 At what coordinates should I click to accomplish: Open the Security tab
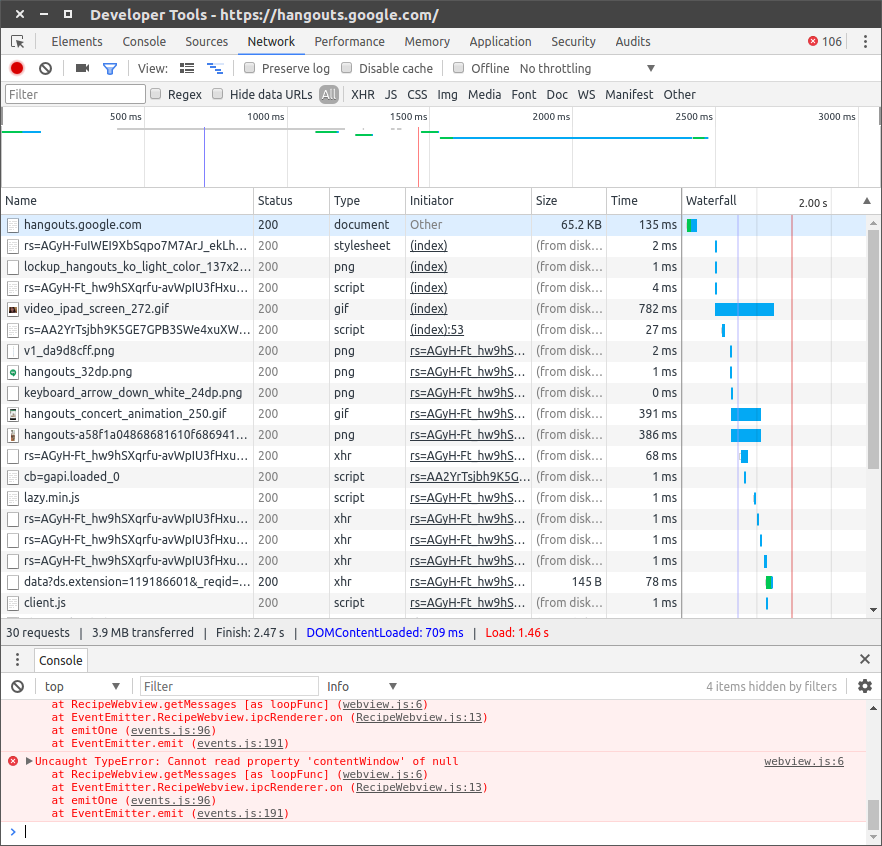pyautogui.click(x=573, y=42)
